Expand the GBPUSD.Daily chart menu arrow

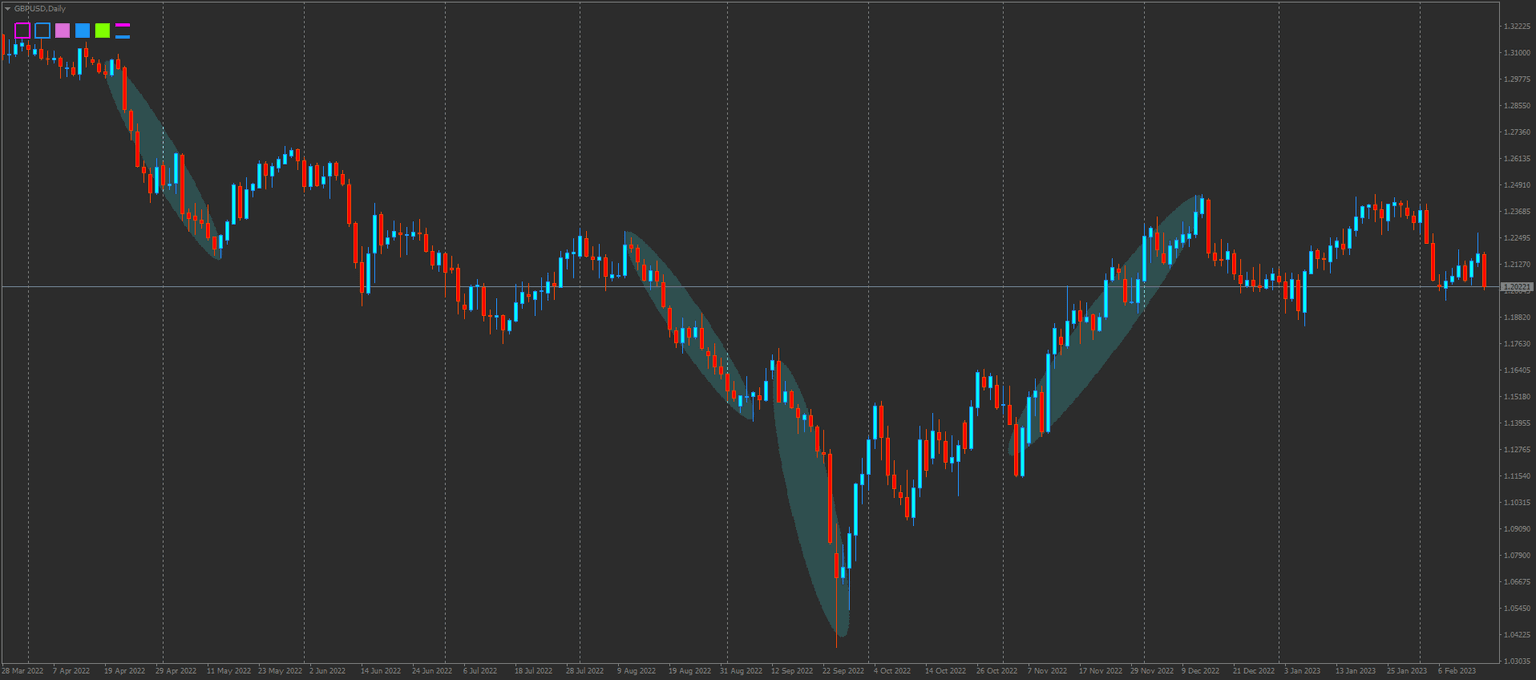point(7,8)
